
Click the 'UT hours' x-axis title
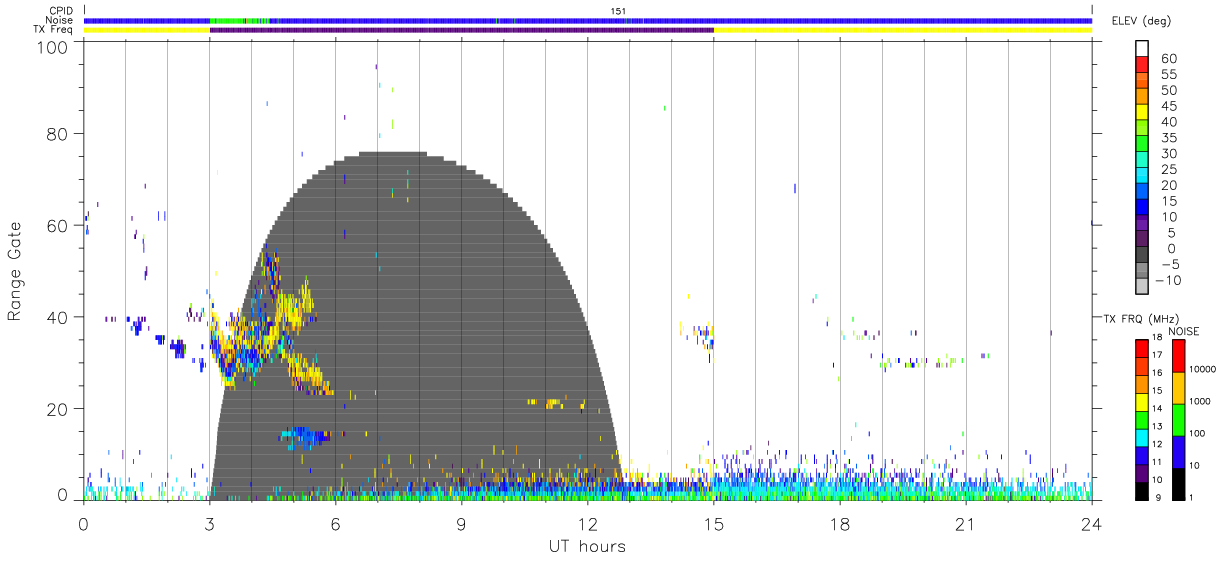(x=587, y=547)
